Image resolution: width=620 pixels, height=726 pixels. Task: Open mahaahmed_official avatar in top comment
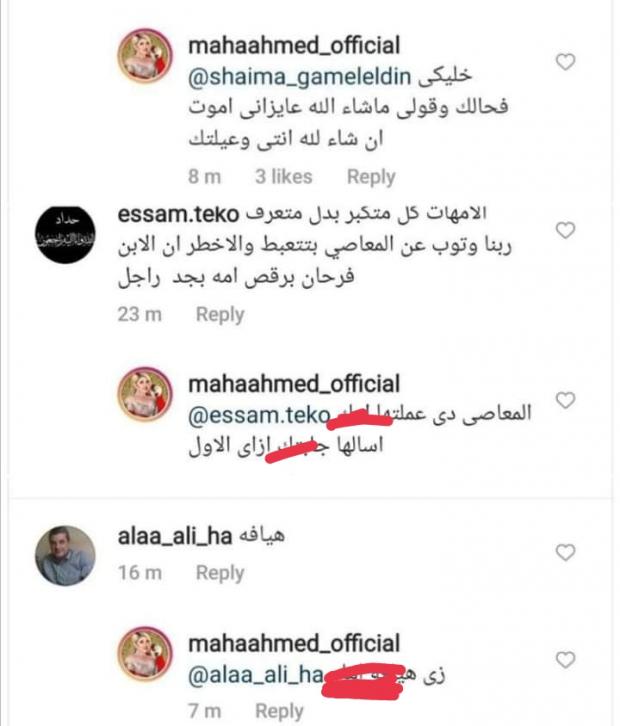[x=144, y=56]
